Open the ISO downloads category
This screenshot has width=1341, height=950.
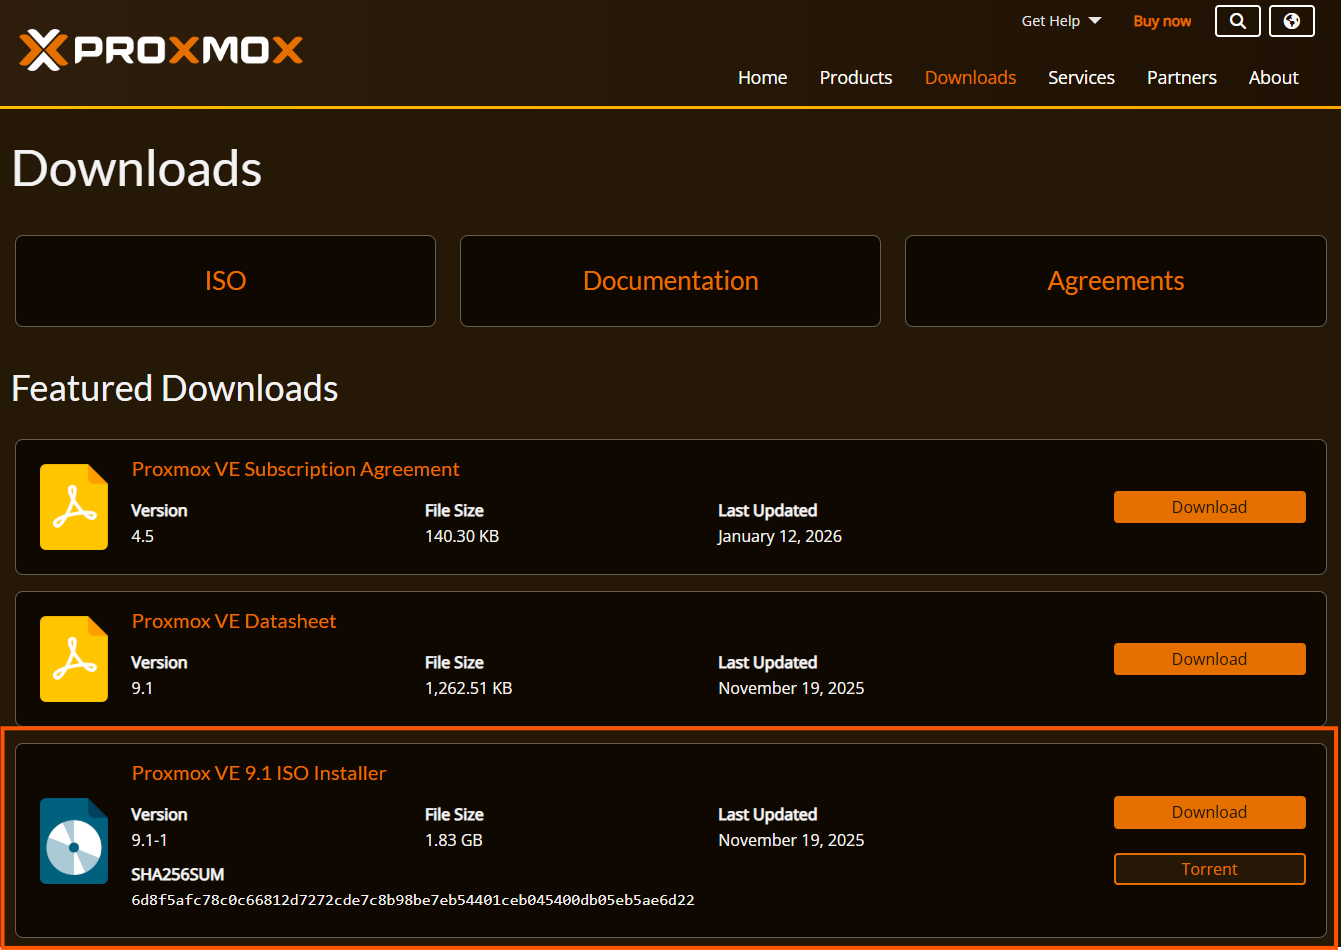225,281
